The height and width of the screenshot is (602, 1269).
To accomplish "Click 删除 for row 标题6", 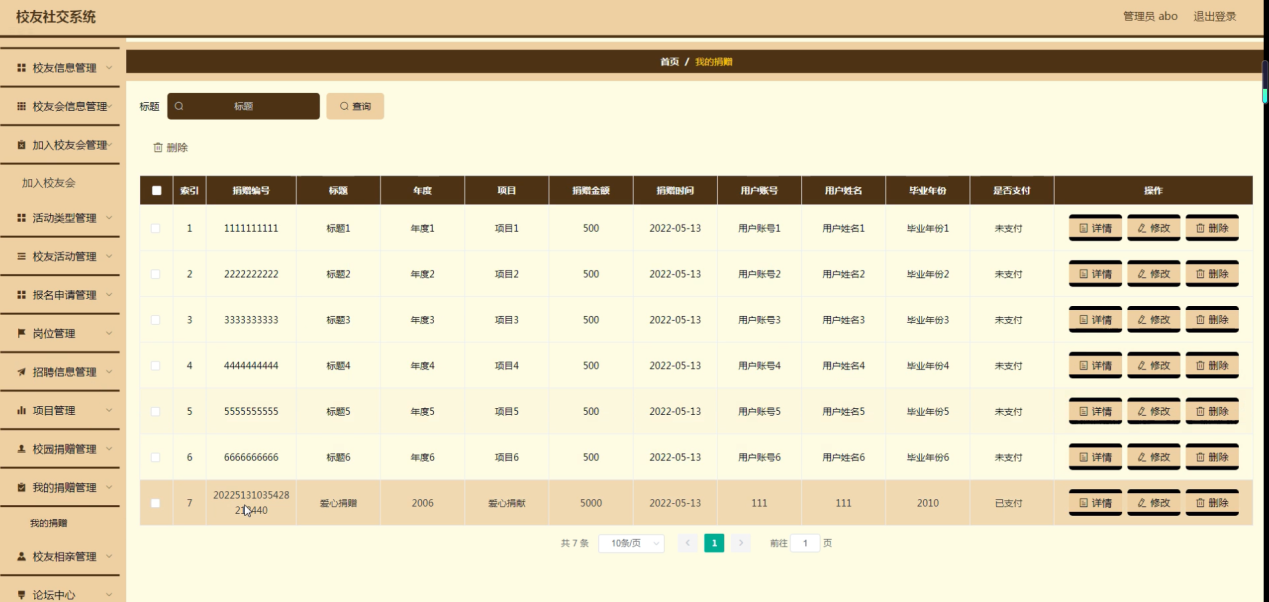I will [1212, 457].
